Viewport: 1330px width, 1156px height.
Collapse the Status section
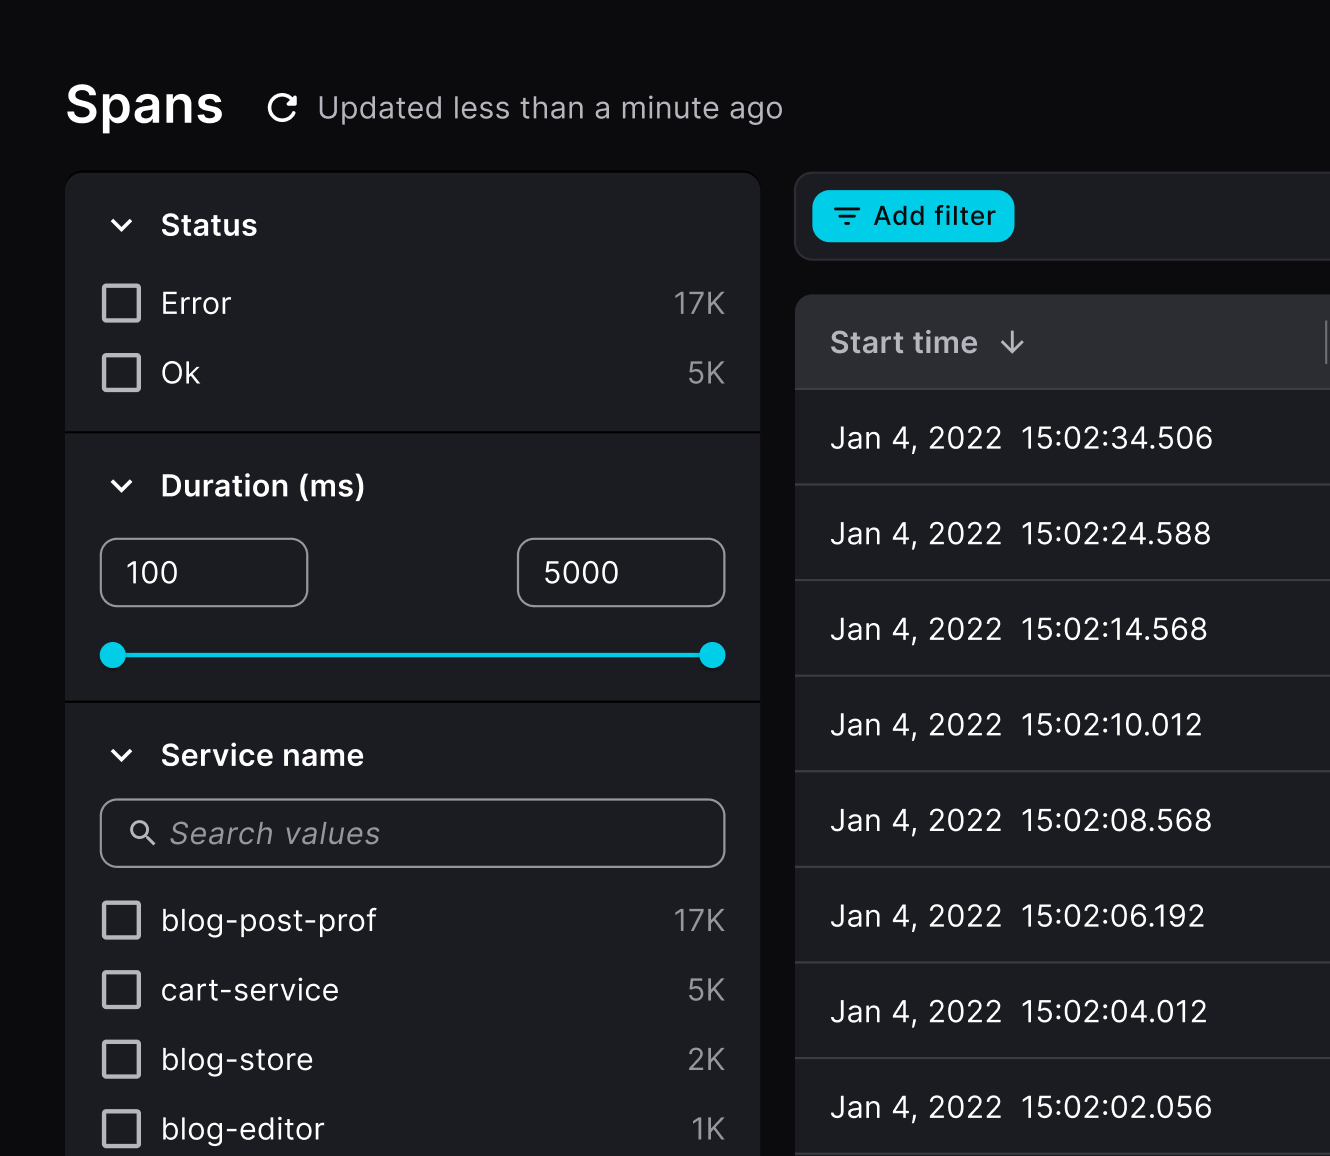click(x=121, y=225)
